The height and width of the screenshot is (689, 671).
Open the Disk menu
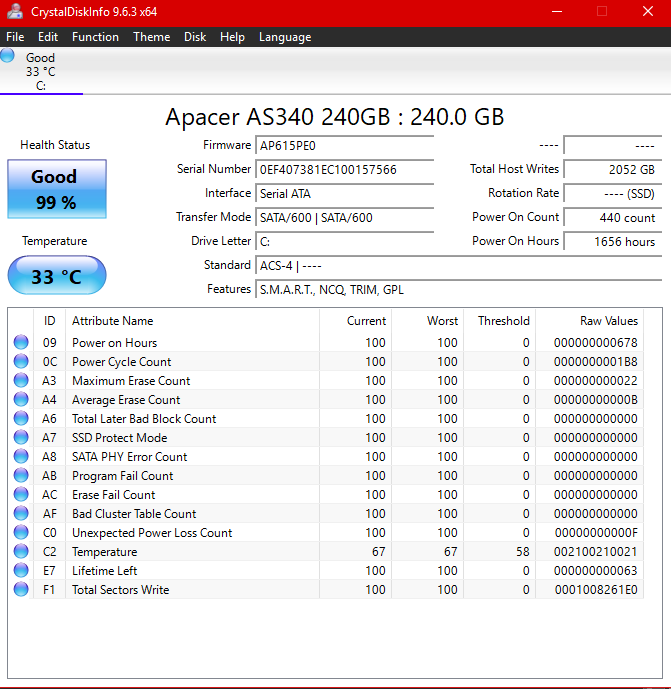point(195,37)
